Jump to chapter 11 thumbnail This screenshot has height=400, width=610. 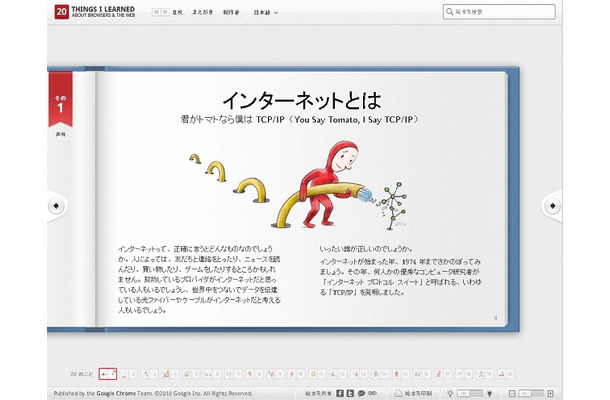click(317, 374)
